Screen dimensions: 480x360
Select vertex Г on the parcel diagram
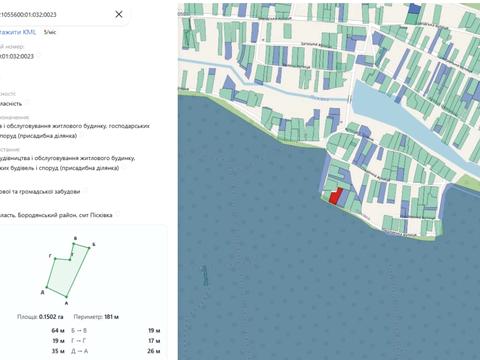[x=55, y=258]
